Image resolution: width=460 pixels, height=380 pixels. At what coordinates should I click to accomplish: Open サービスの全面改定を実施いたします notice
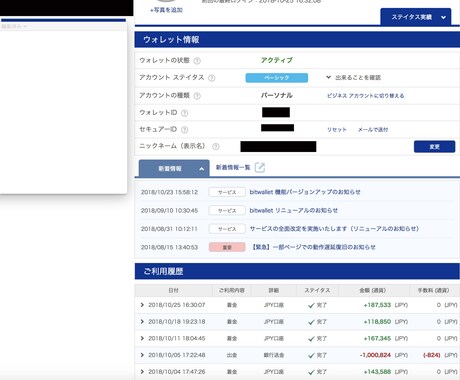(334, 229)
